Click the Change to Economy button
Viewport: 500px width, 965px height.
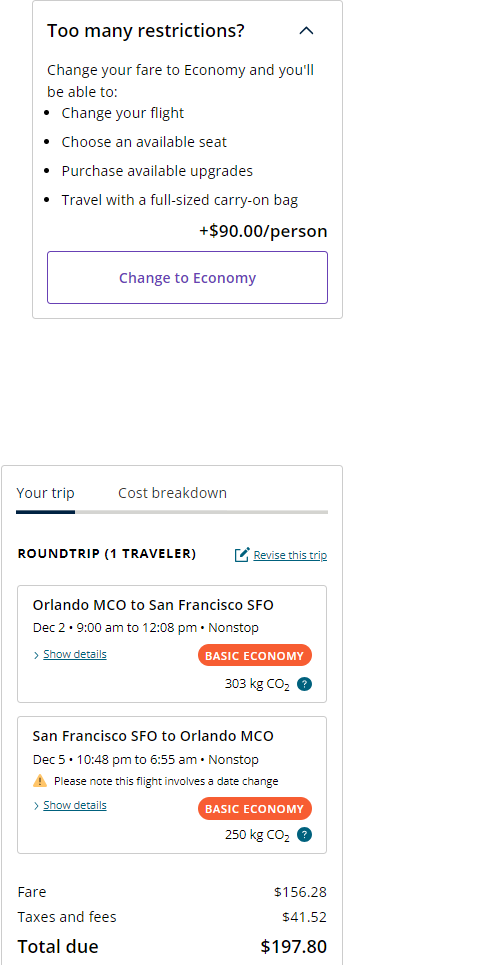[187, 278]
